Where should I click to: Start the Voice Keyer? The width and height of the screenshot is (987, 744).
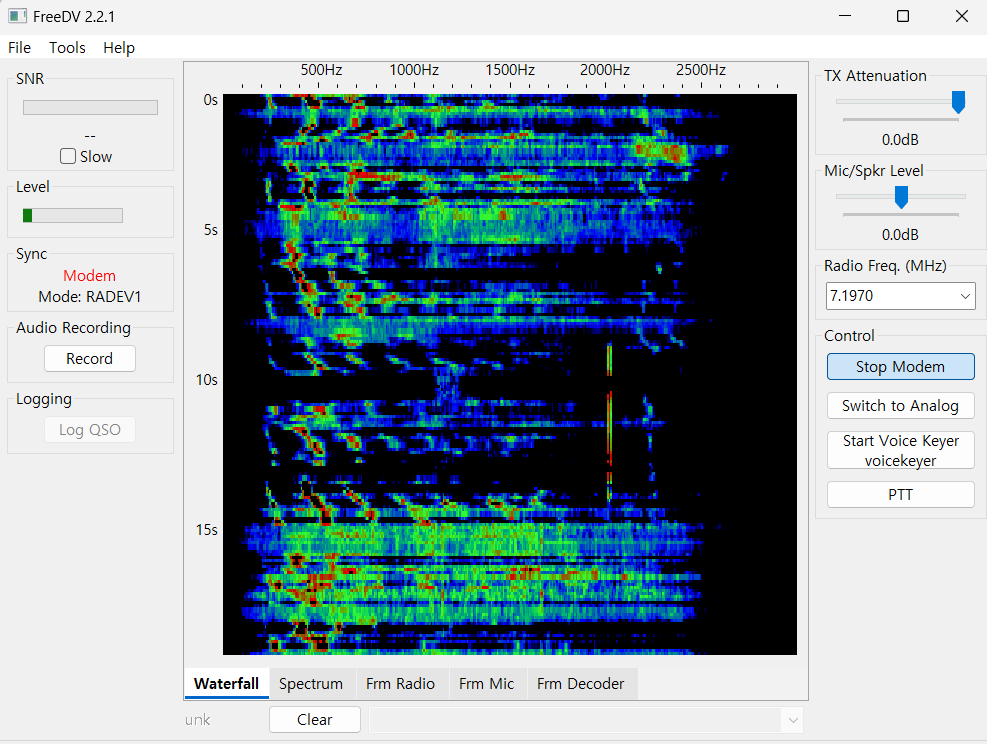point(900,450)
